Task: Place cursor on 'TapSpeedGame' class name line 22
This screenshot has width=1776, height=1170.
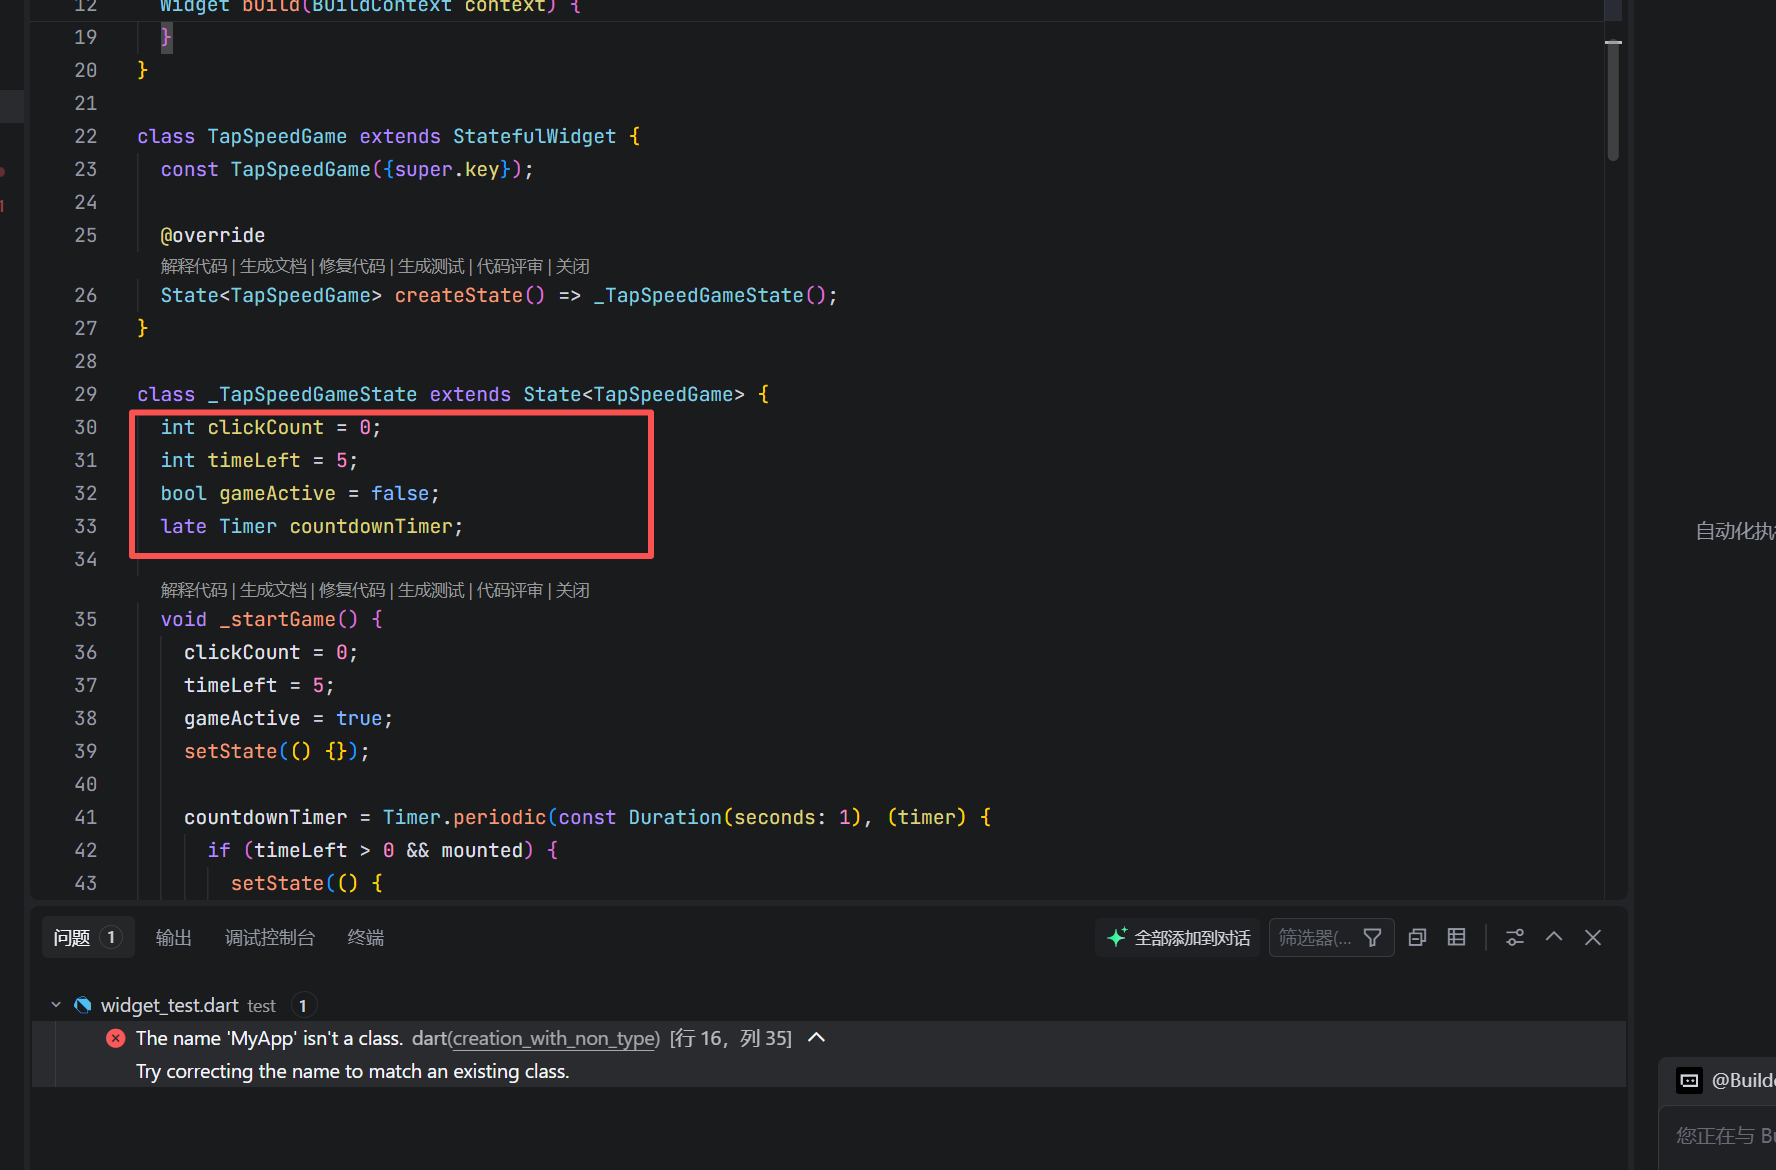Action: click(x=277, y=136)
